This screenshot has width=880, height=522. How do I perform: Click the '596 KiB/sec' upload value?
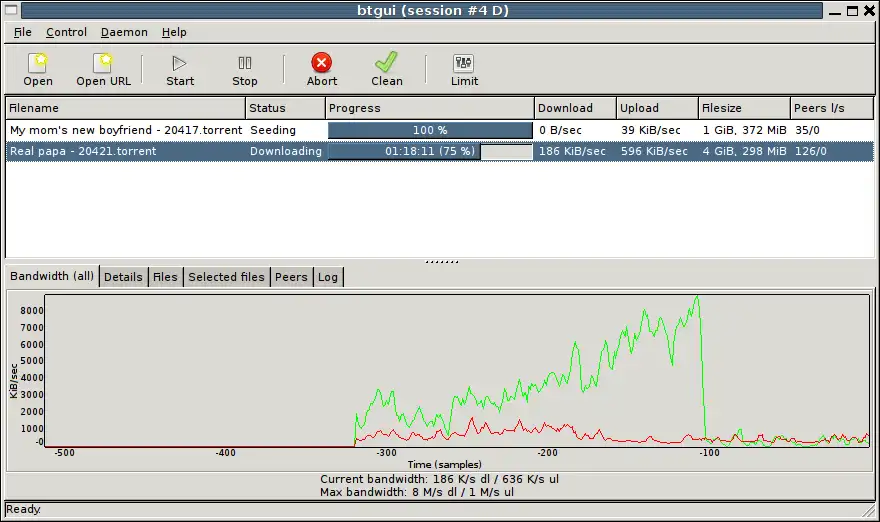click(x=654, y=151)
